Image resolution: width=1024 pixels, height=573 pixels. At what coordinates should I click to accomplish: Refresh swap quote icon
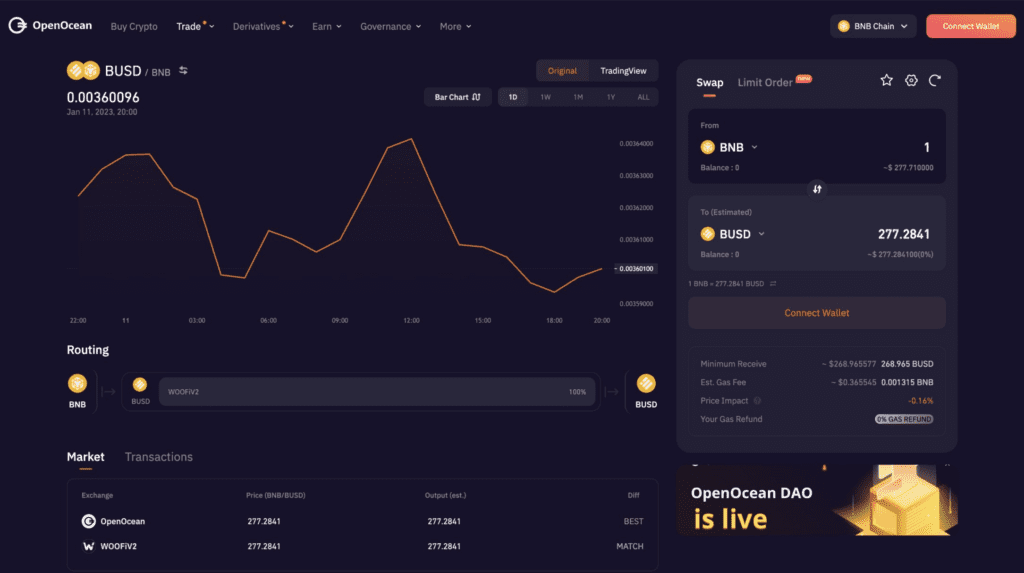935,80
